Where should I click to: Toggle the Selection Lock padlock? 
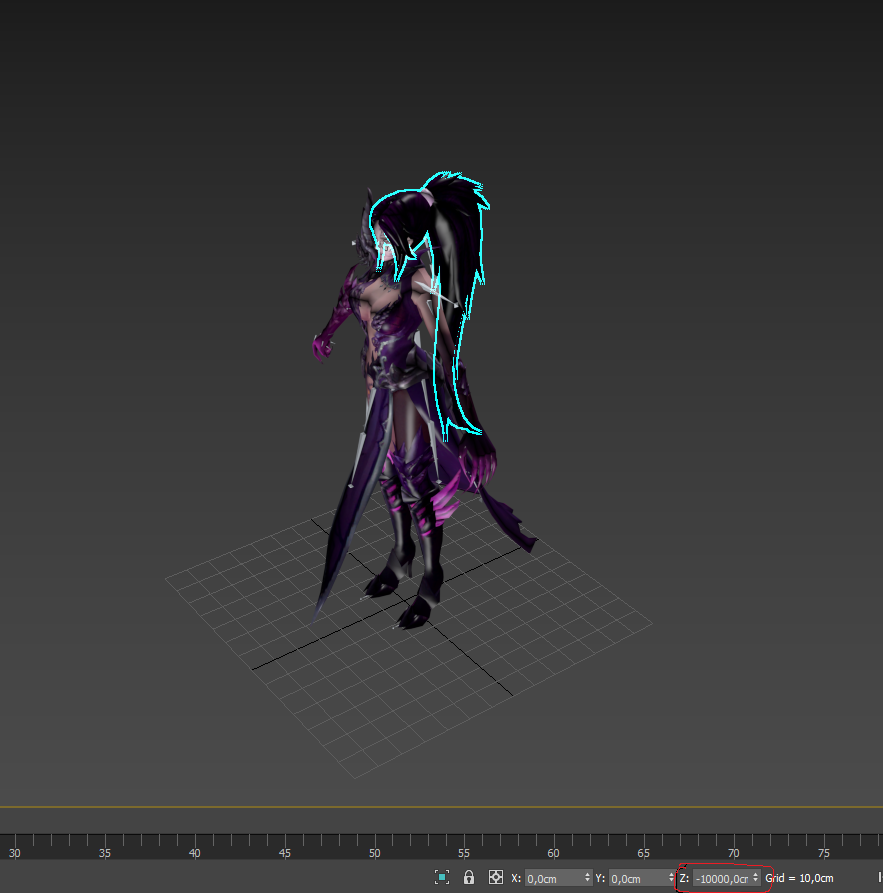[x=469, y=877]
